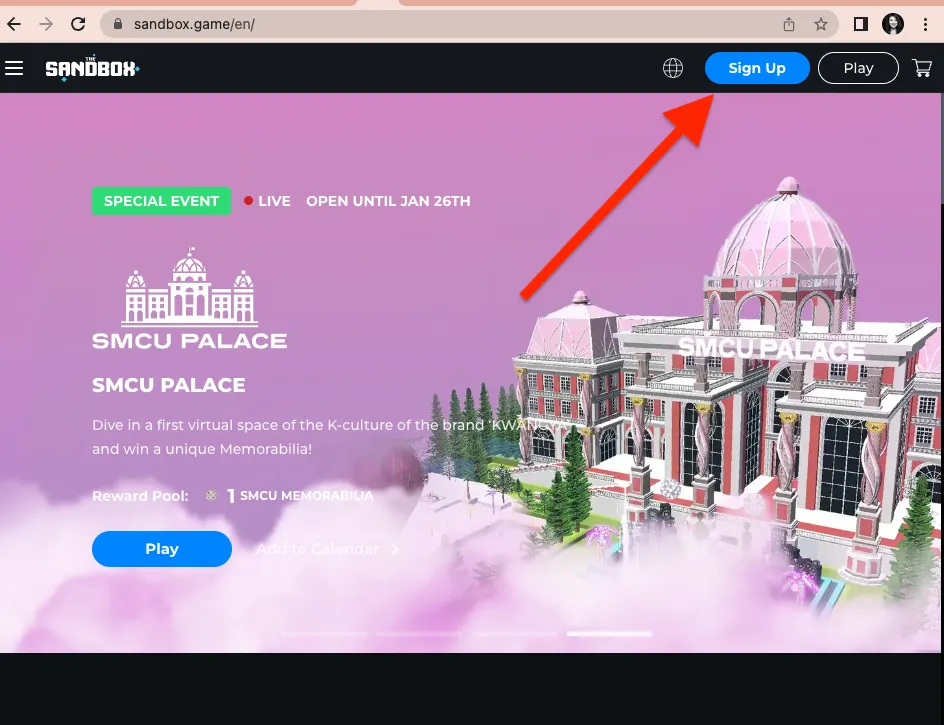Image resolution: width=944 pixels, height=725 pixels.
Task: Open Chrome's three-dot menu
Action: point(925,24)
